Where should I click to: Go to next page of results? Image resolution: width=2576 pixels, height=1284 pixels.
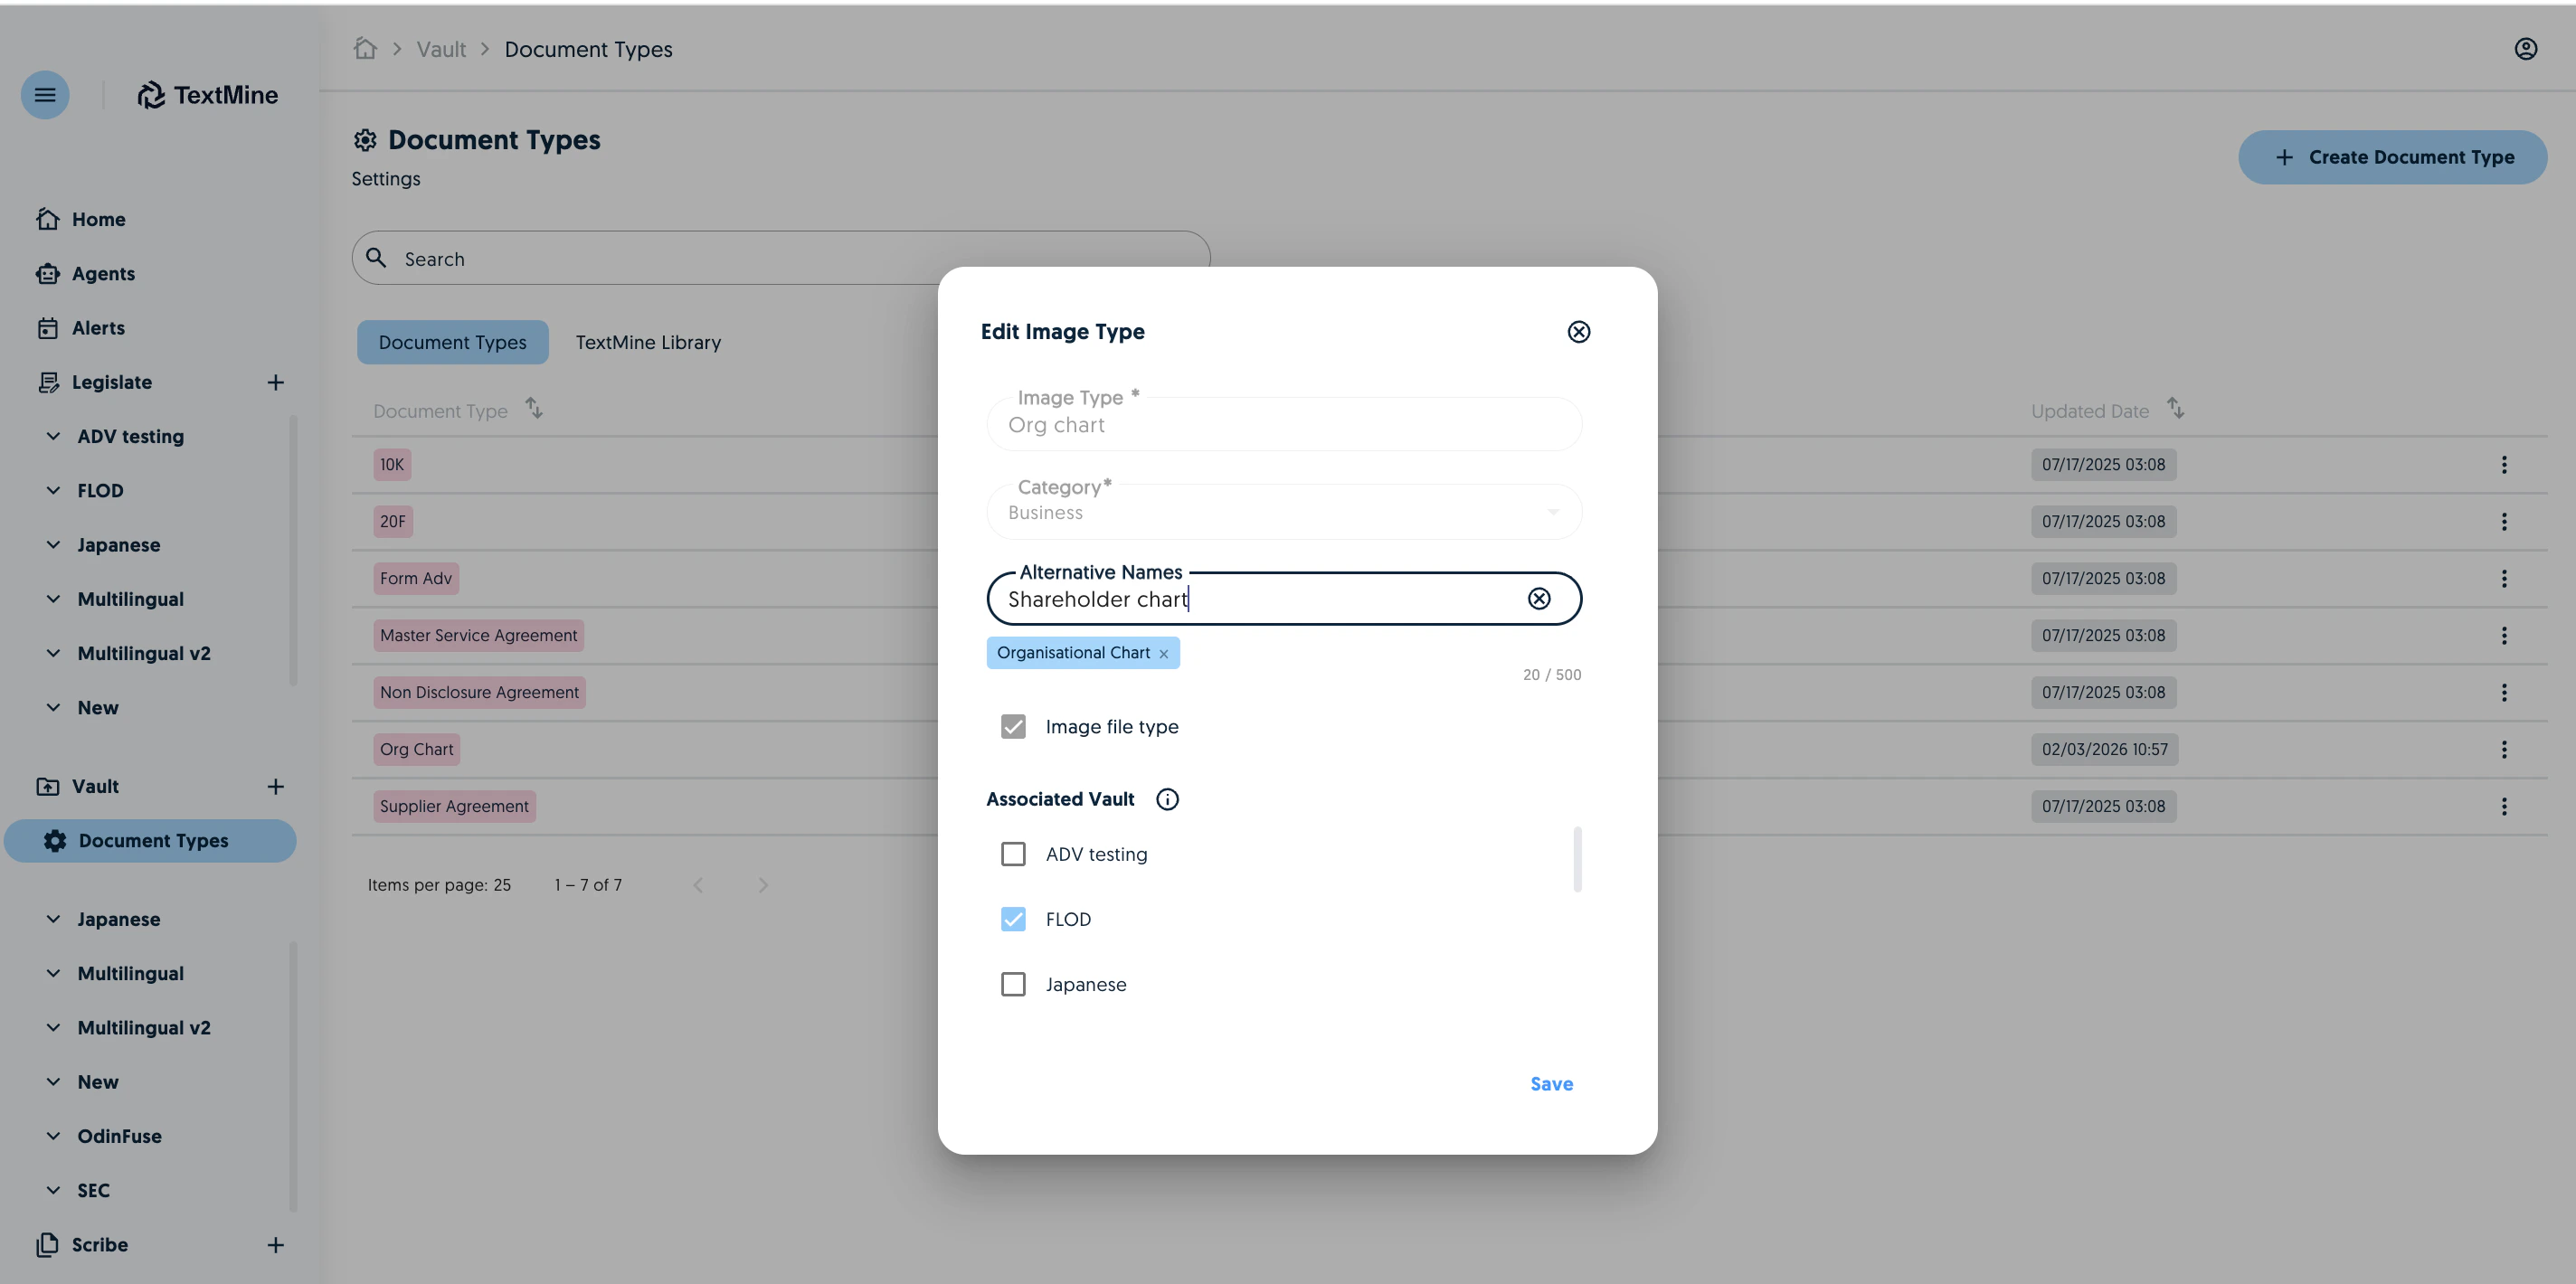[763, 885]
